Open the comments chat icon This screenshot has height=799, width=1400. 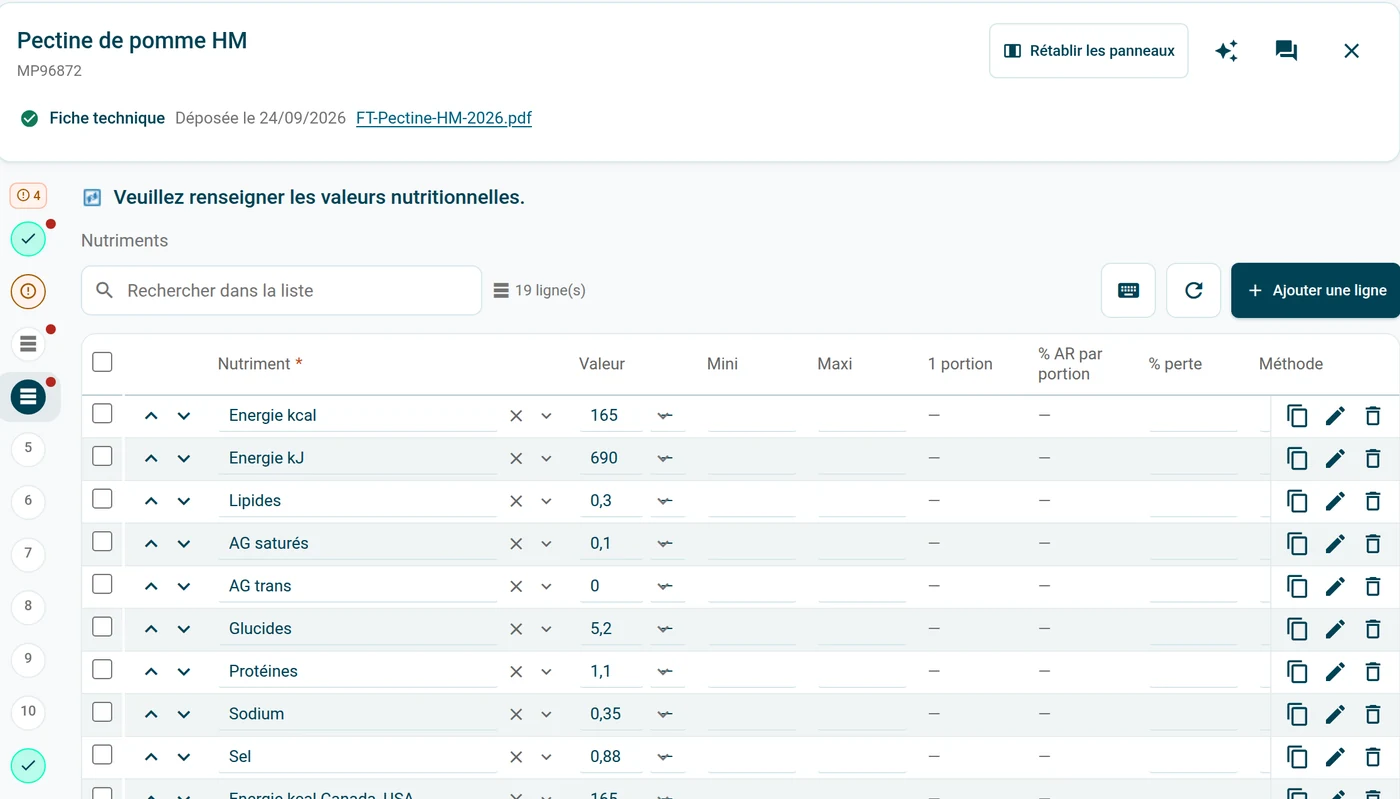[1287, 51]
